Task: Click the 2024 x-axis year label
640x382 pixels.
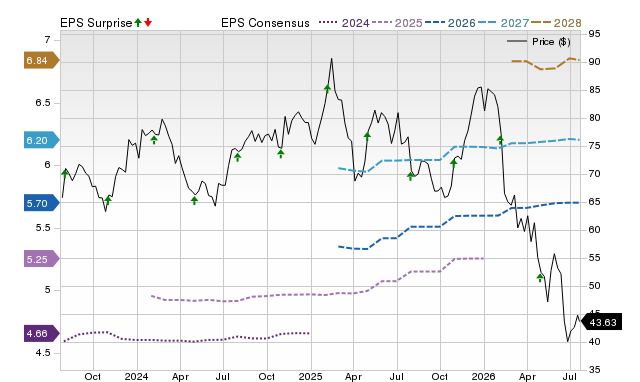Action: point(136,376)
